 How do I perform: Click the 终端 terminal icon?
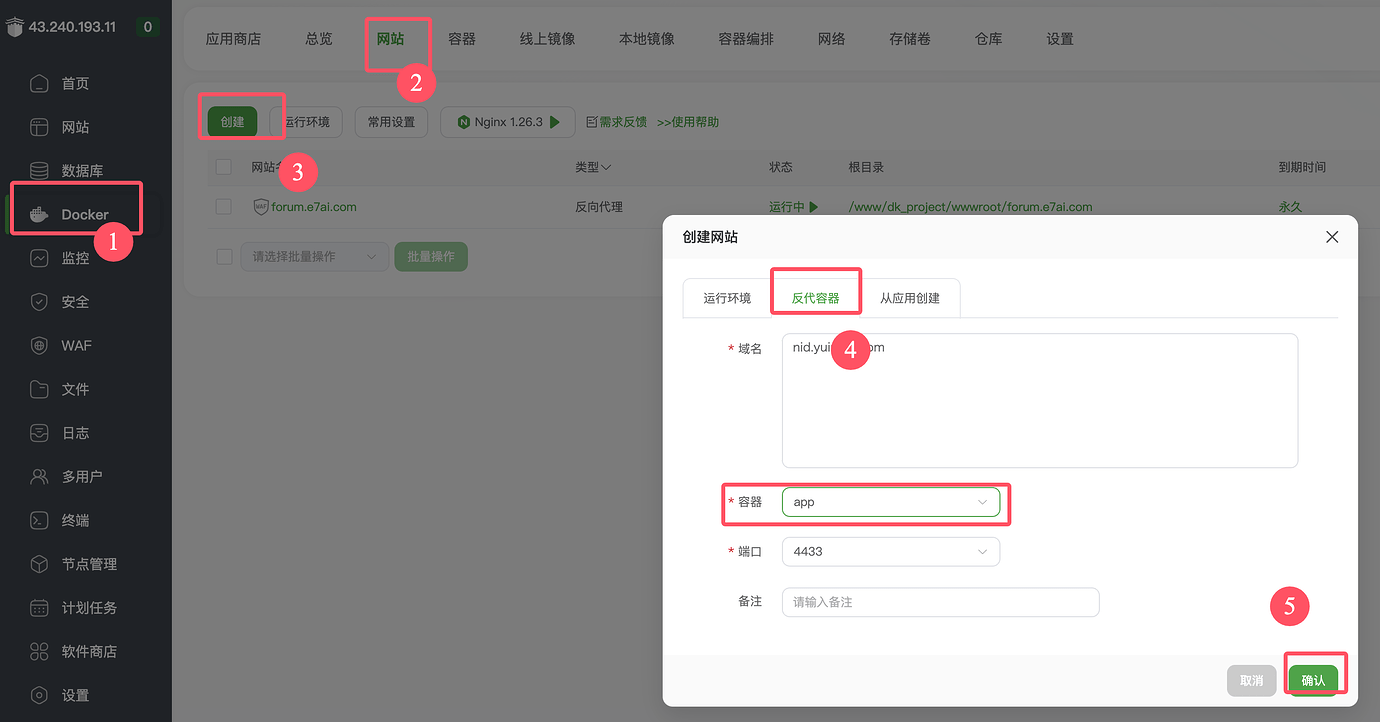(x=39, y=520)
